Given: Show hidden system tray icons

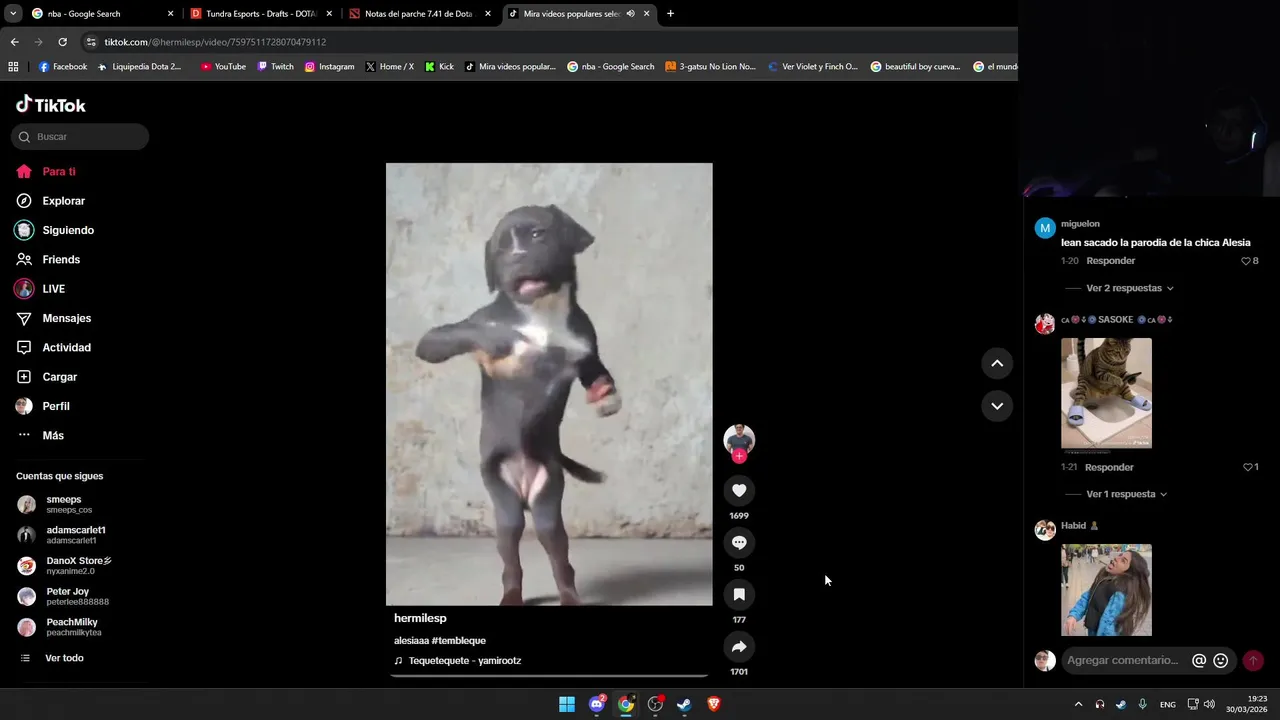Looking at the screenshot, I should [x=1078, y=704].
